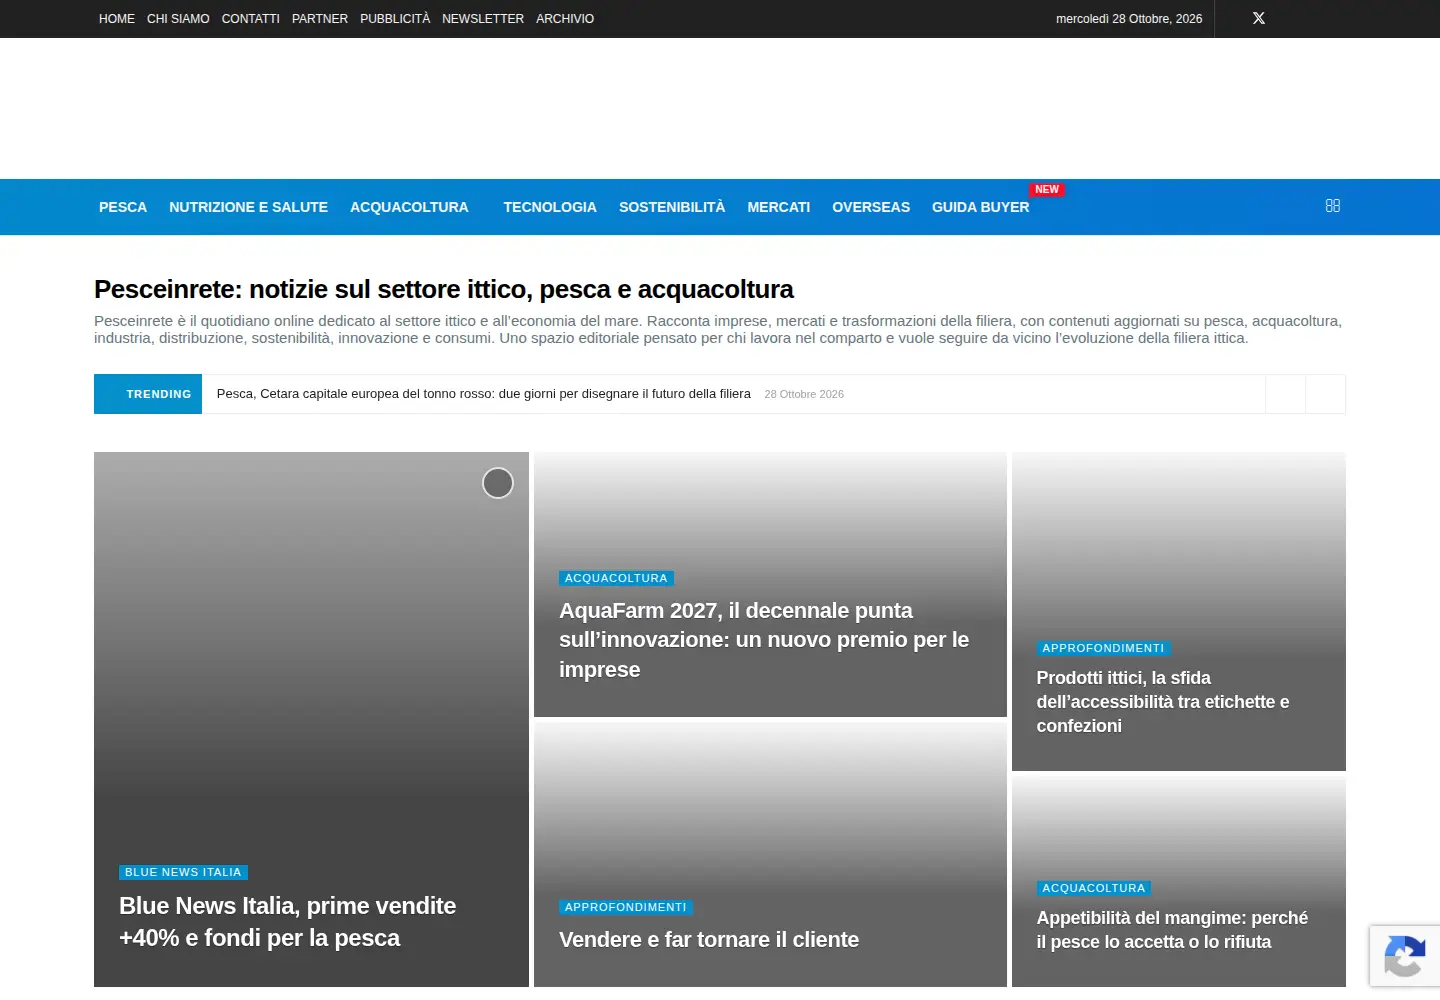Select TECNOLOGIA category in navbar

coord(550,207)
